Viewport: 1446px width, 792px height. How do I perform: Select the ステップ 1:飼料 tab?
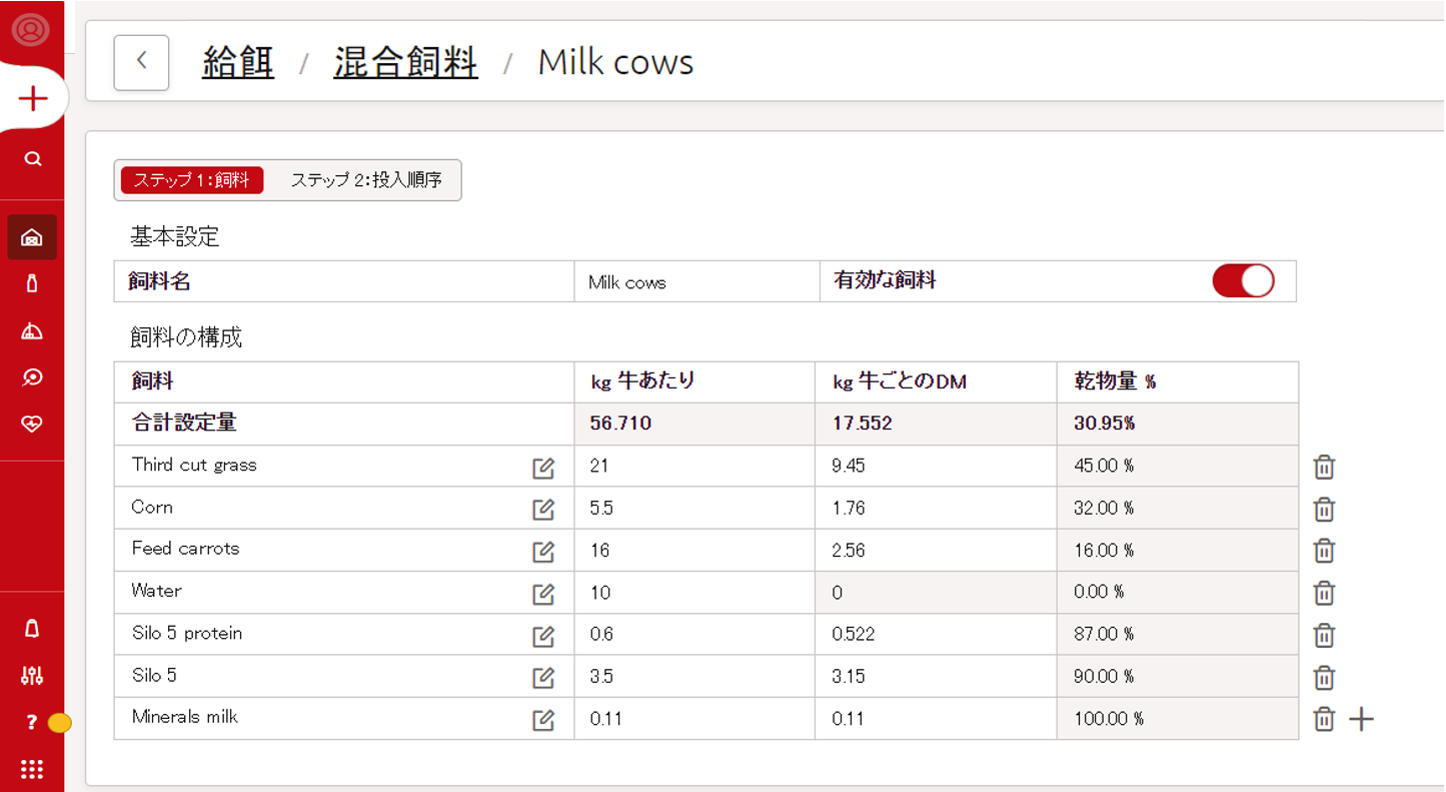pyautogui.click(x=192, y=180)
